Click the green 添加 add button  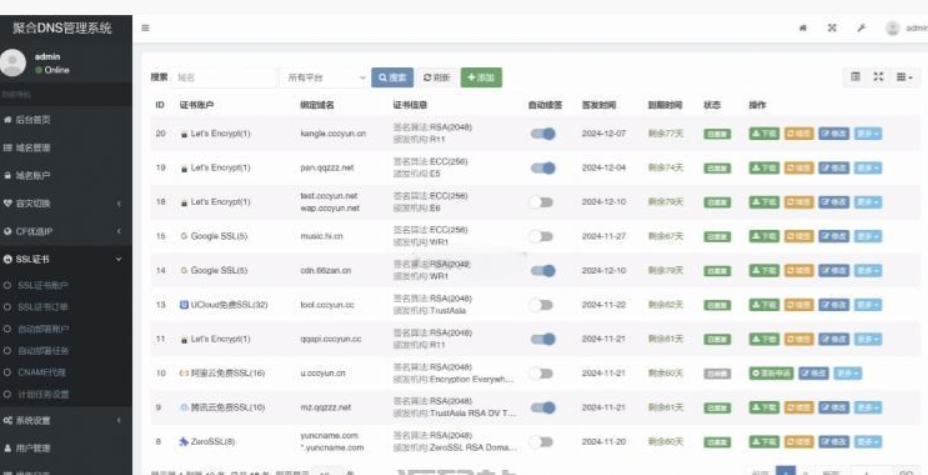point(481,77)
